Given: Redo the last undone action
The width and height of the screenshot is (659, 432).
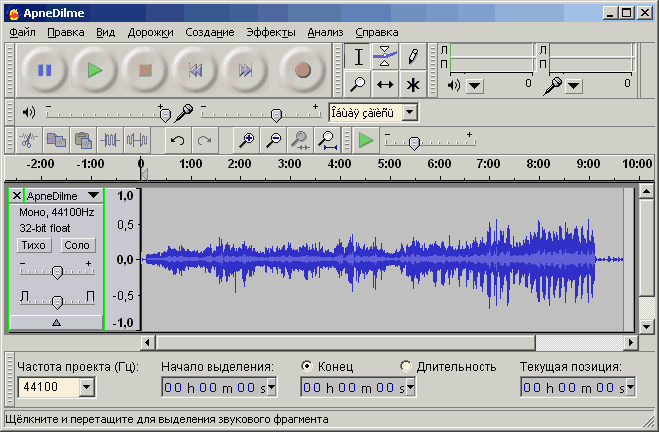Looking at the screenshot, I should 205,140.
